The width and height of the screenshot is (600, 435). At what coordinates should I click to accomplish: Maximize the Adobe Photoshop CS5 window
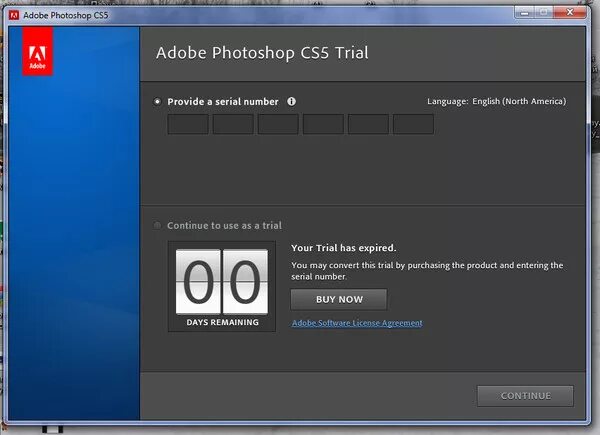tap(543, 13)
